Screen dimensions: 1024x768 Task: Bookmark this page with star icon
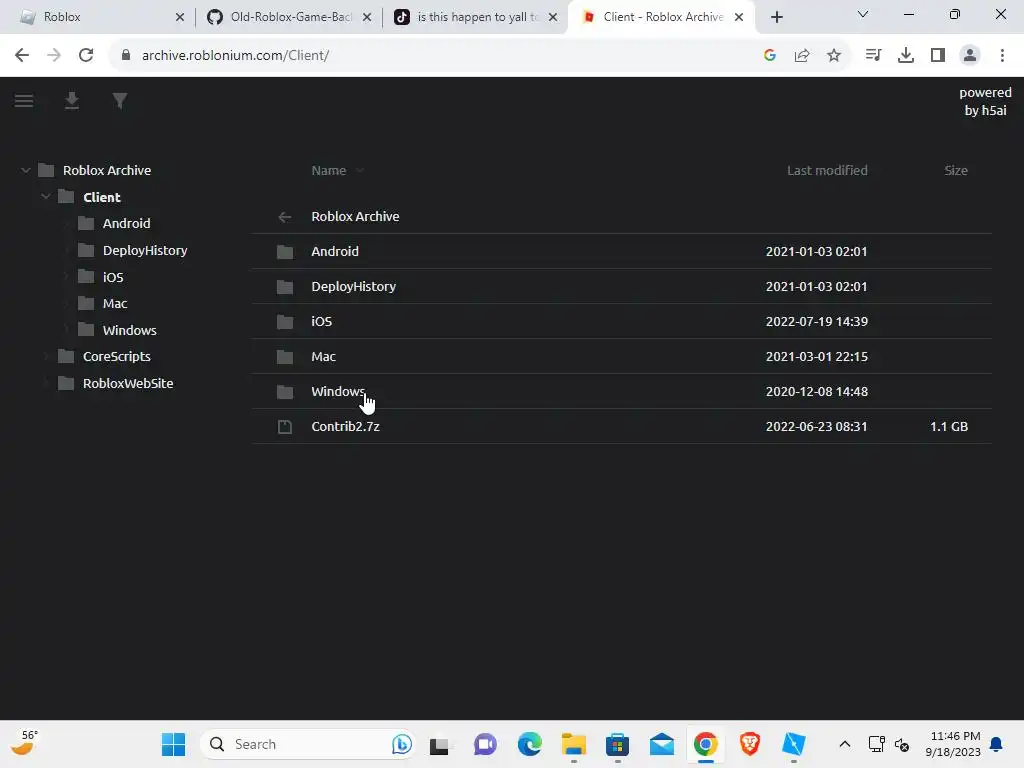834,56
